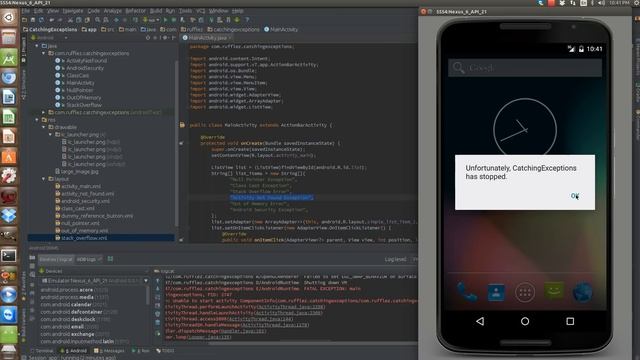Click the project panel settings gear icon
640x360 pixels.
[165, 38]
